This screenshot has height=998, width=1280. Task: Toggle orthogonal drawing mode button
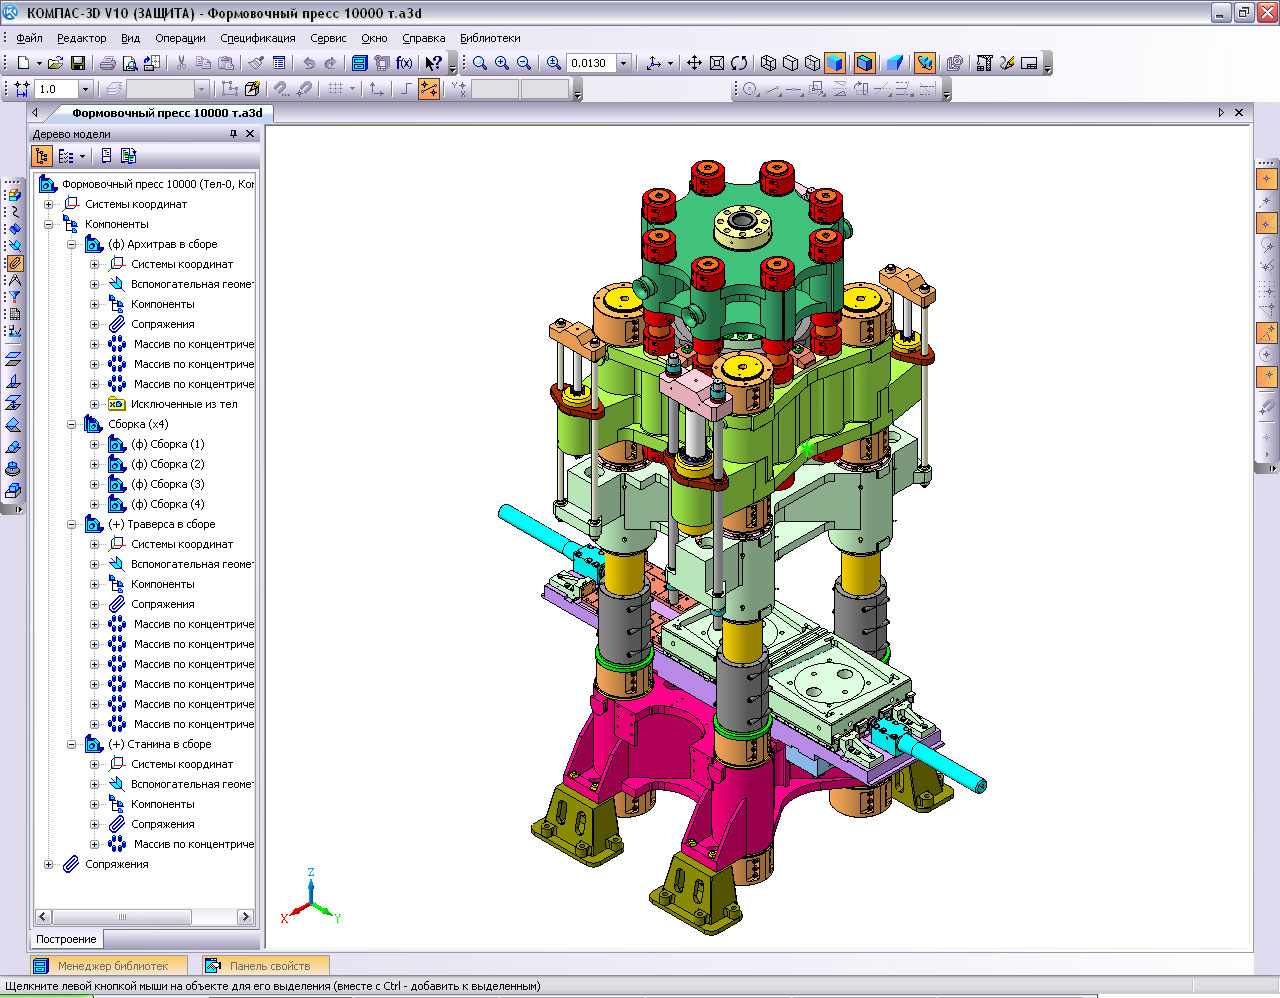[405, 89]
